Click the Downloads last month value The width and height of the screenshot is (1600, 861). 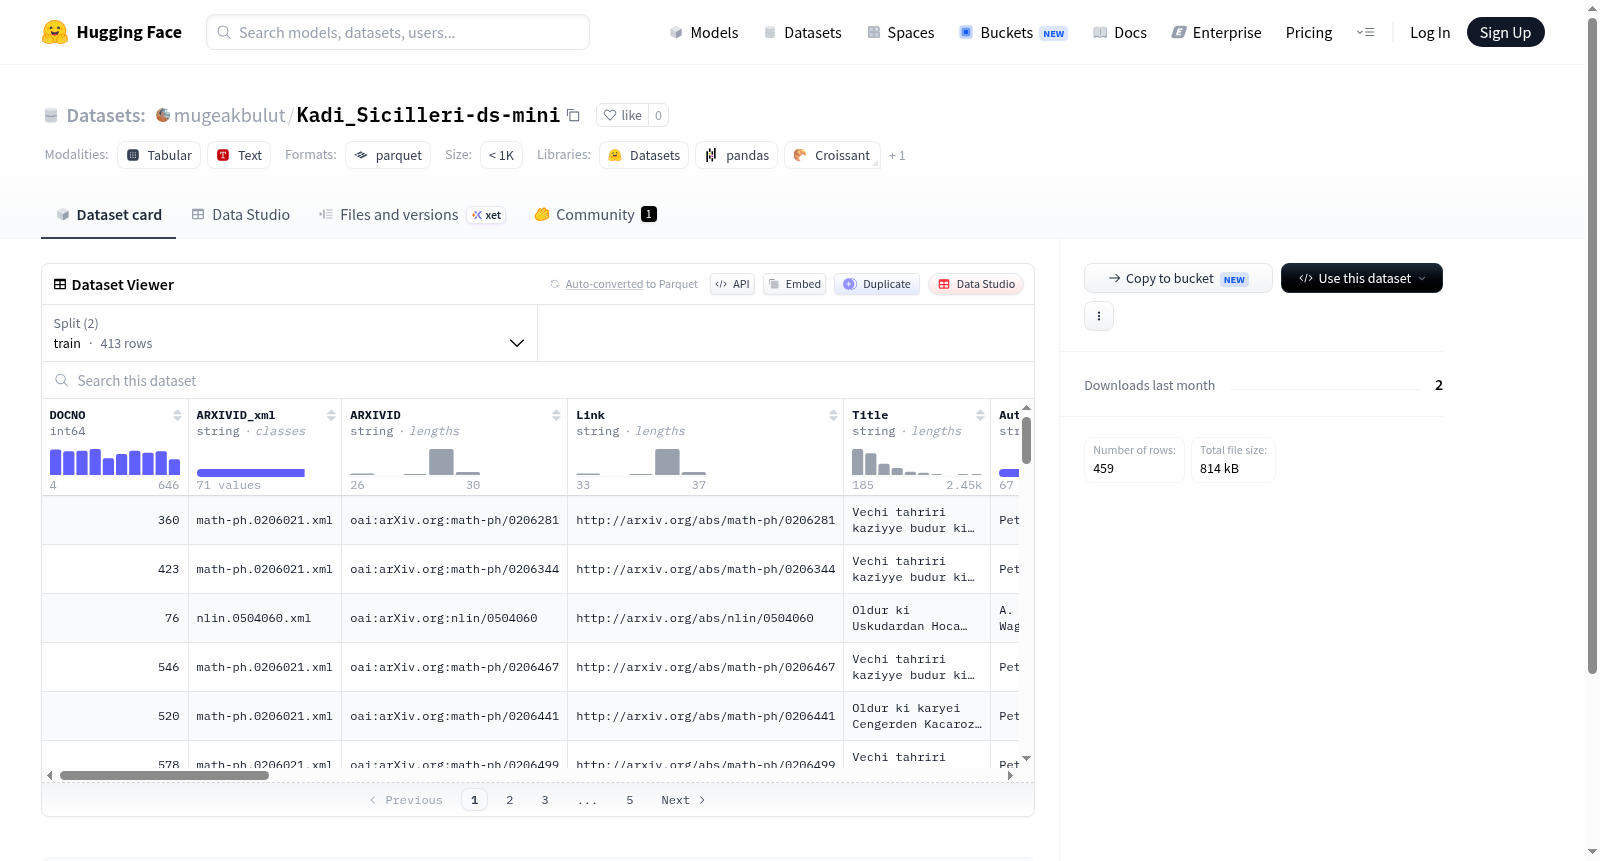(1438, 385)
